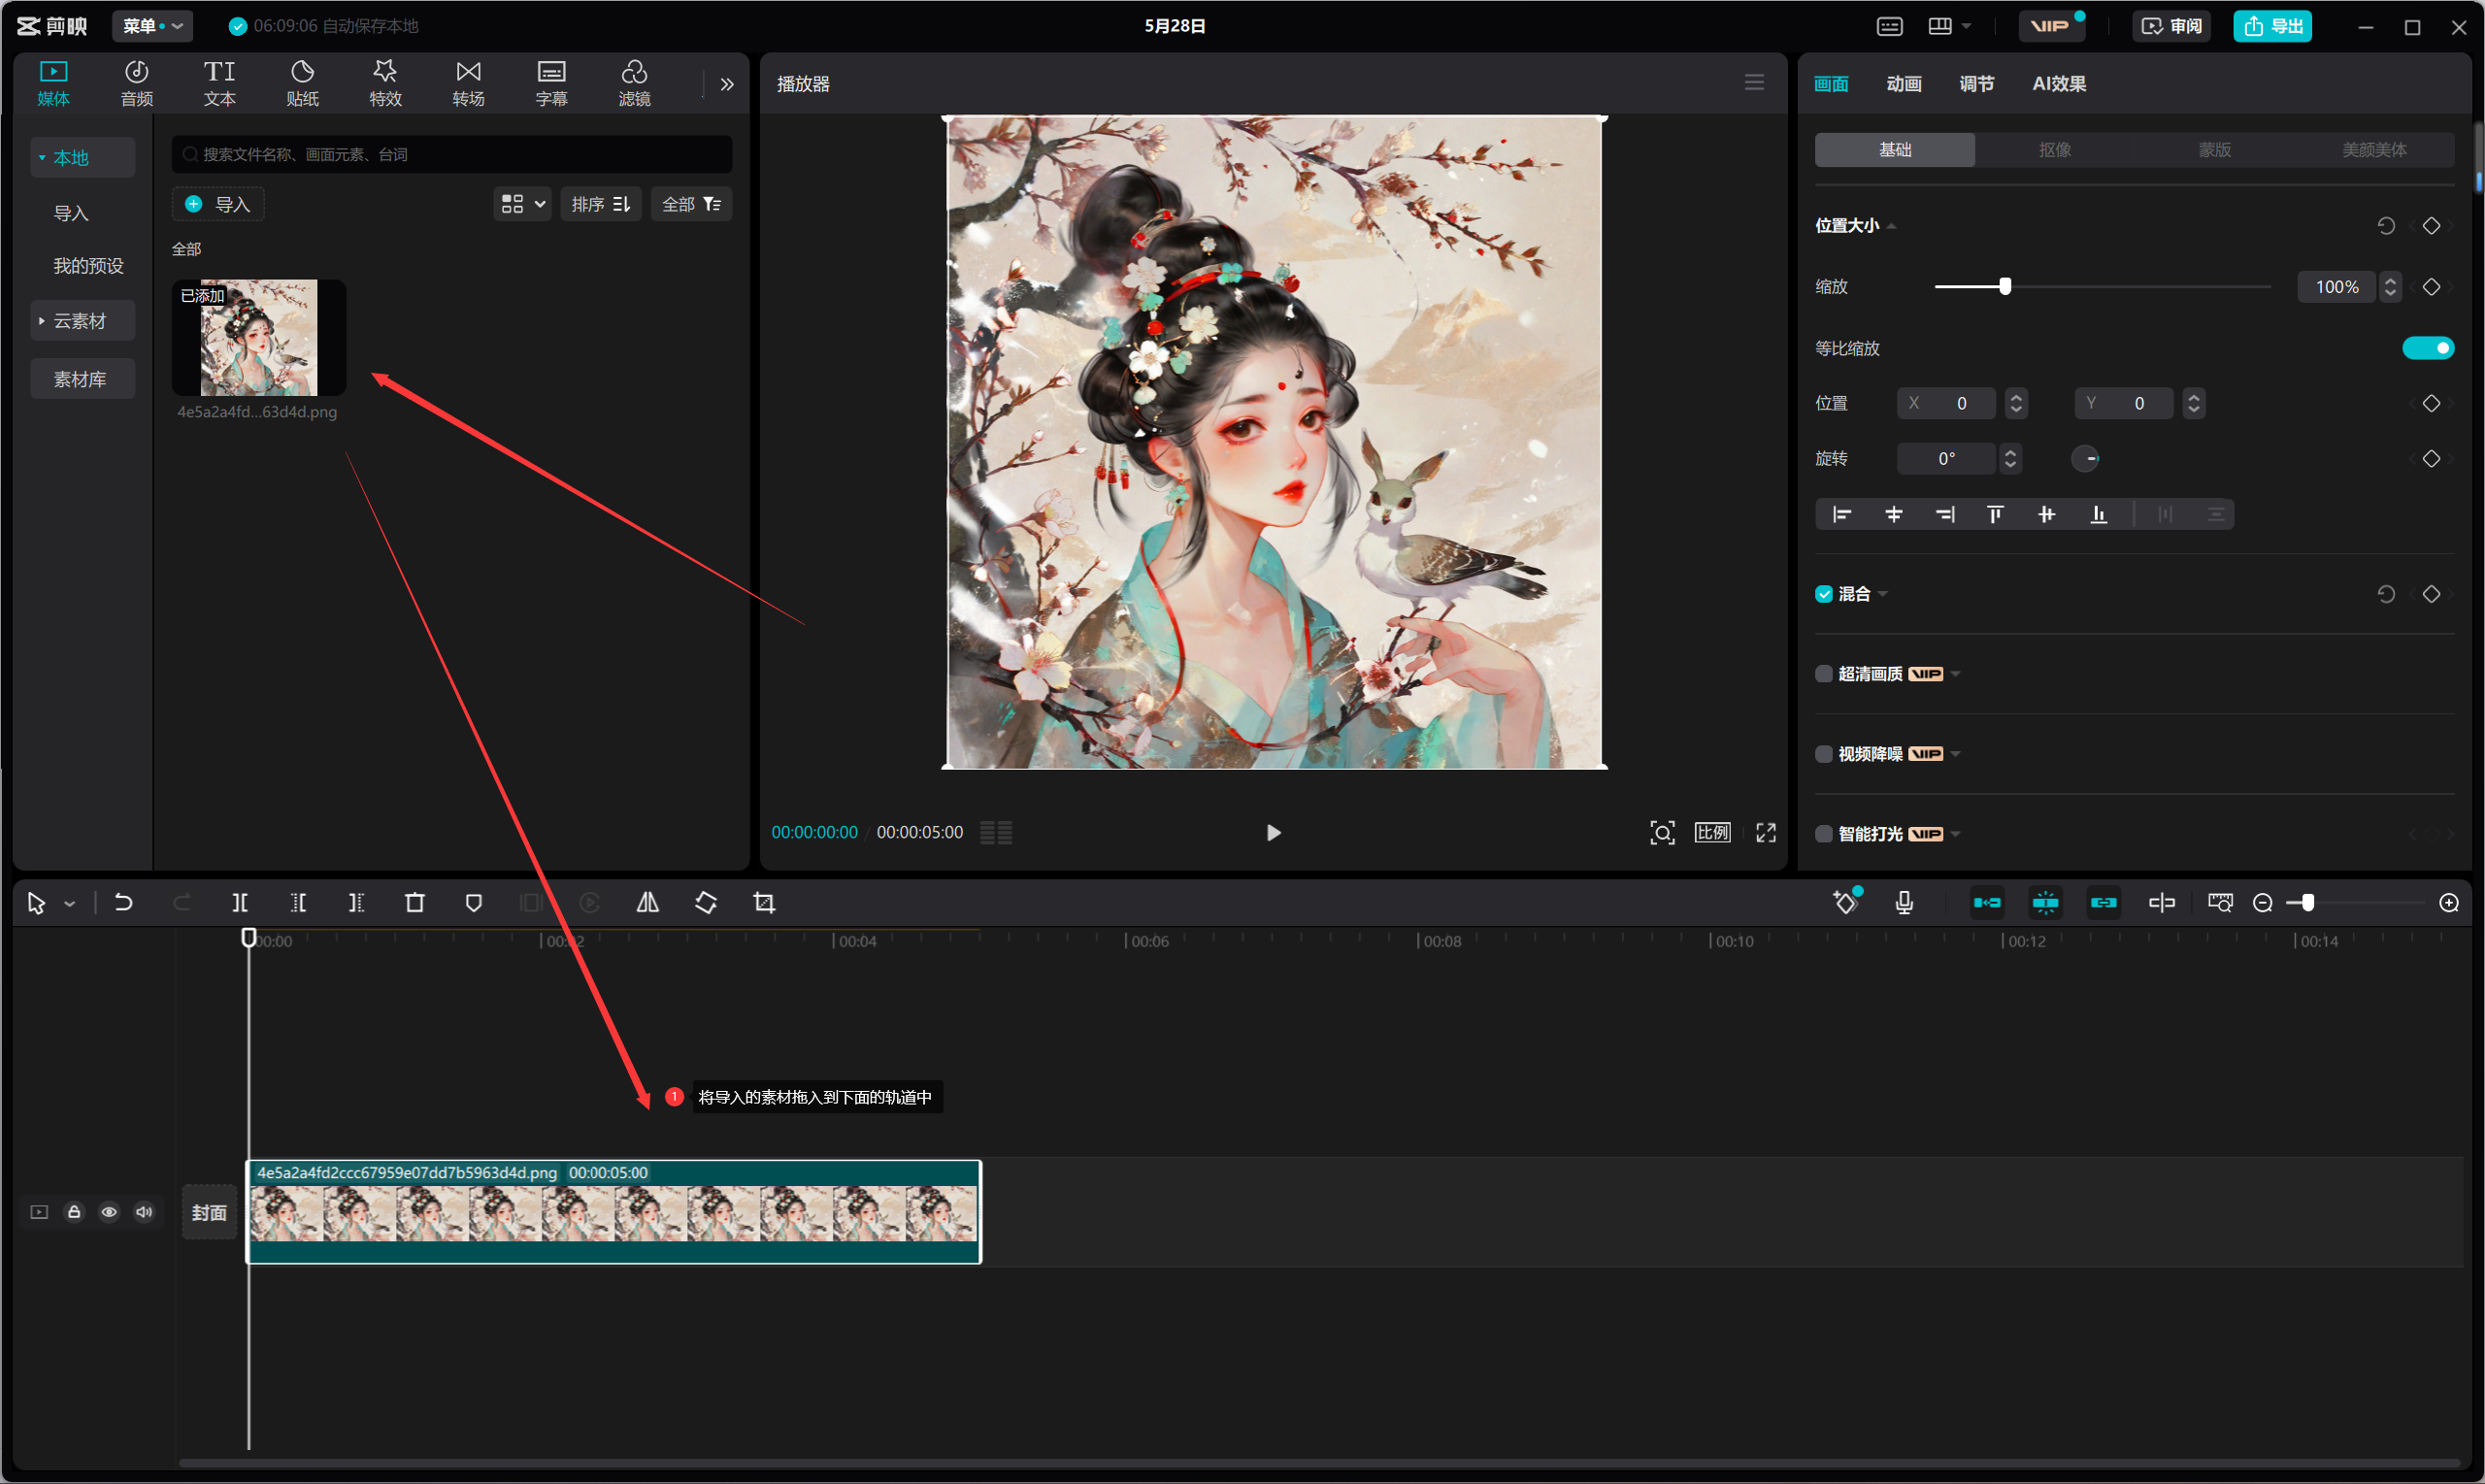This screenshot has height=1484, width=2485.
Task: Click the delete (trash) tool in timeline toolbar
Action: tap(414, 902)
